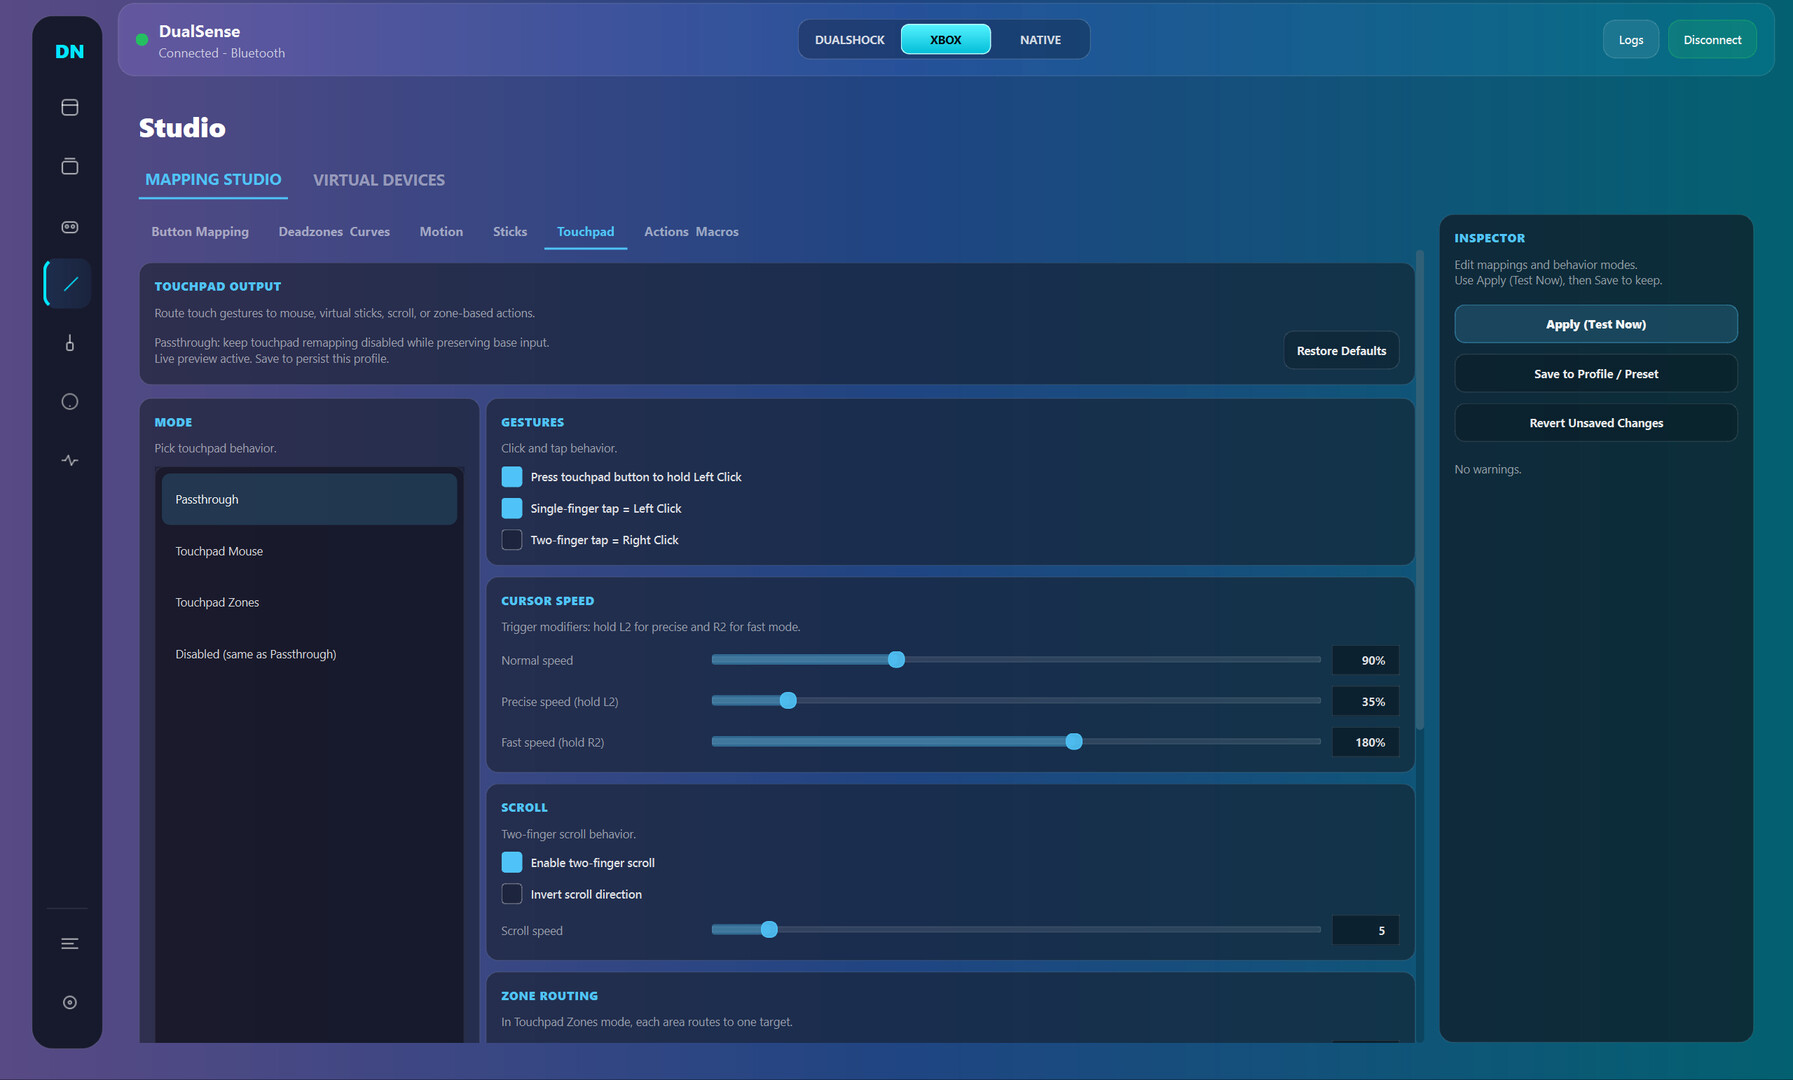Select Touchpad Mouse mode from the list
This screenshot has width=1793, height=1080.
[x=219, y=551]
